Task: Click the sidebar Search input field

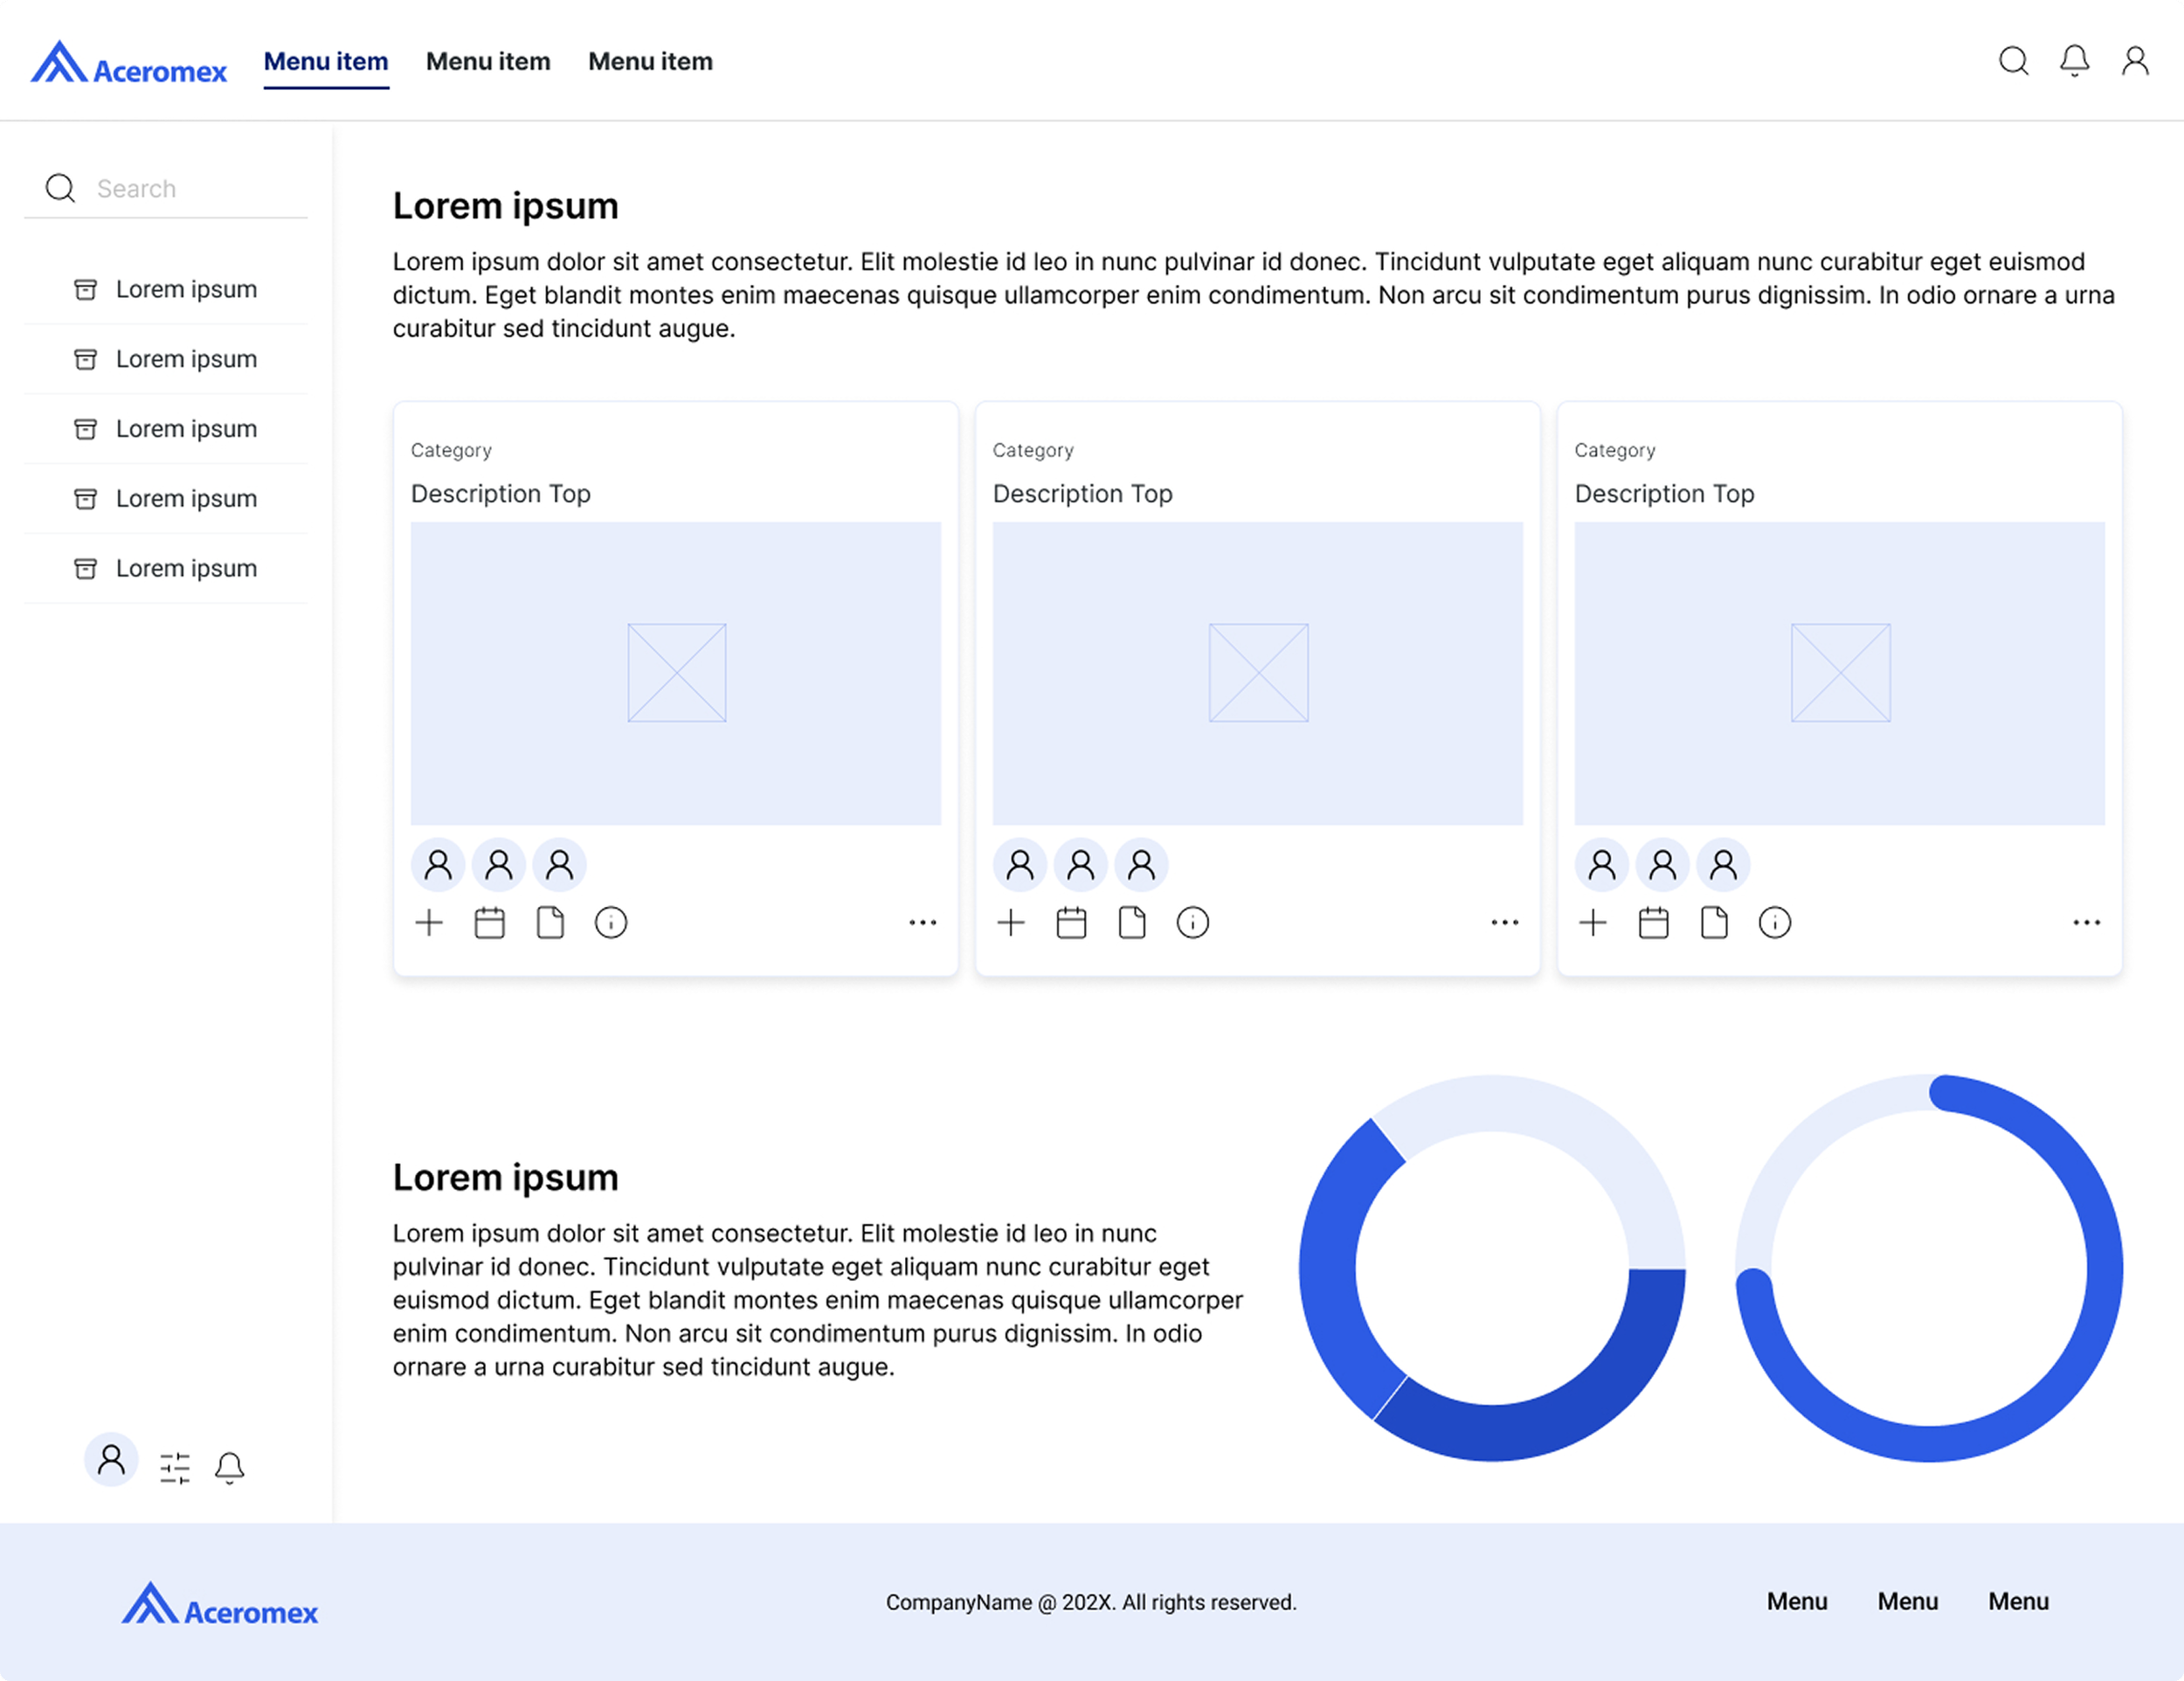Action: 190,189
